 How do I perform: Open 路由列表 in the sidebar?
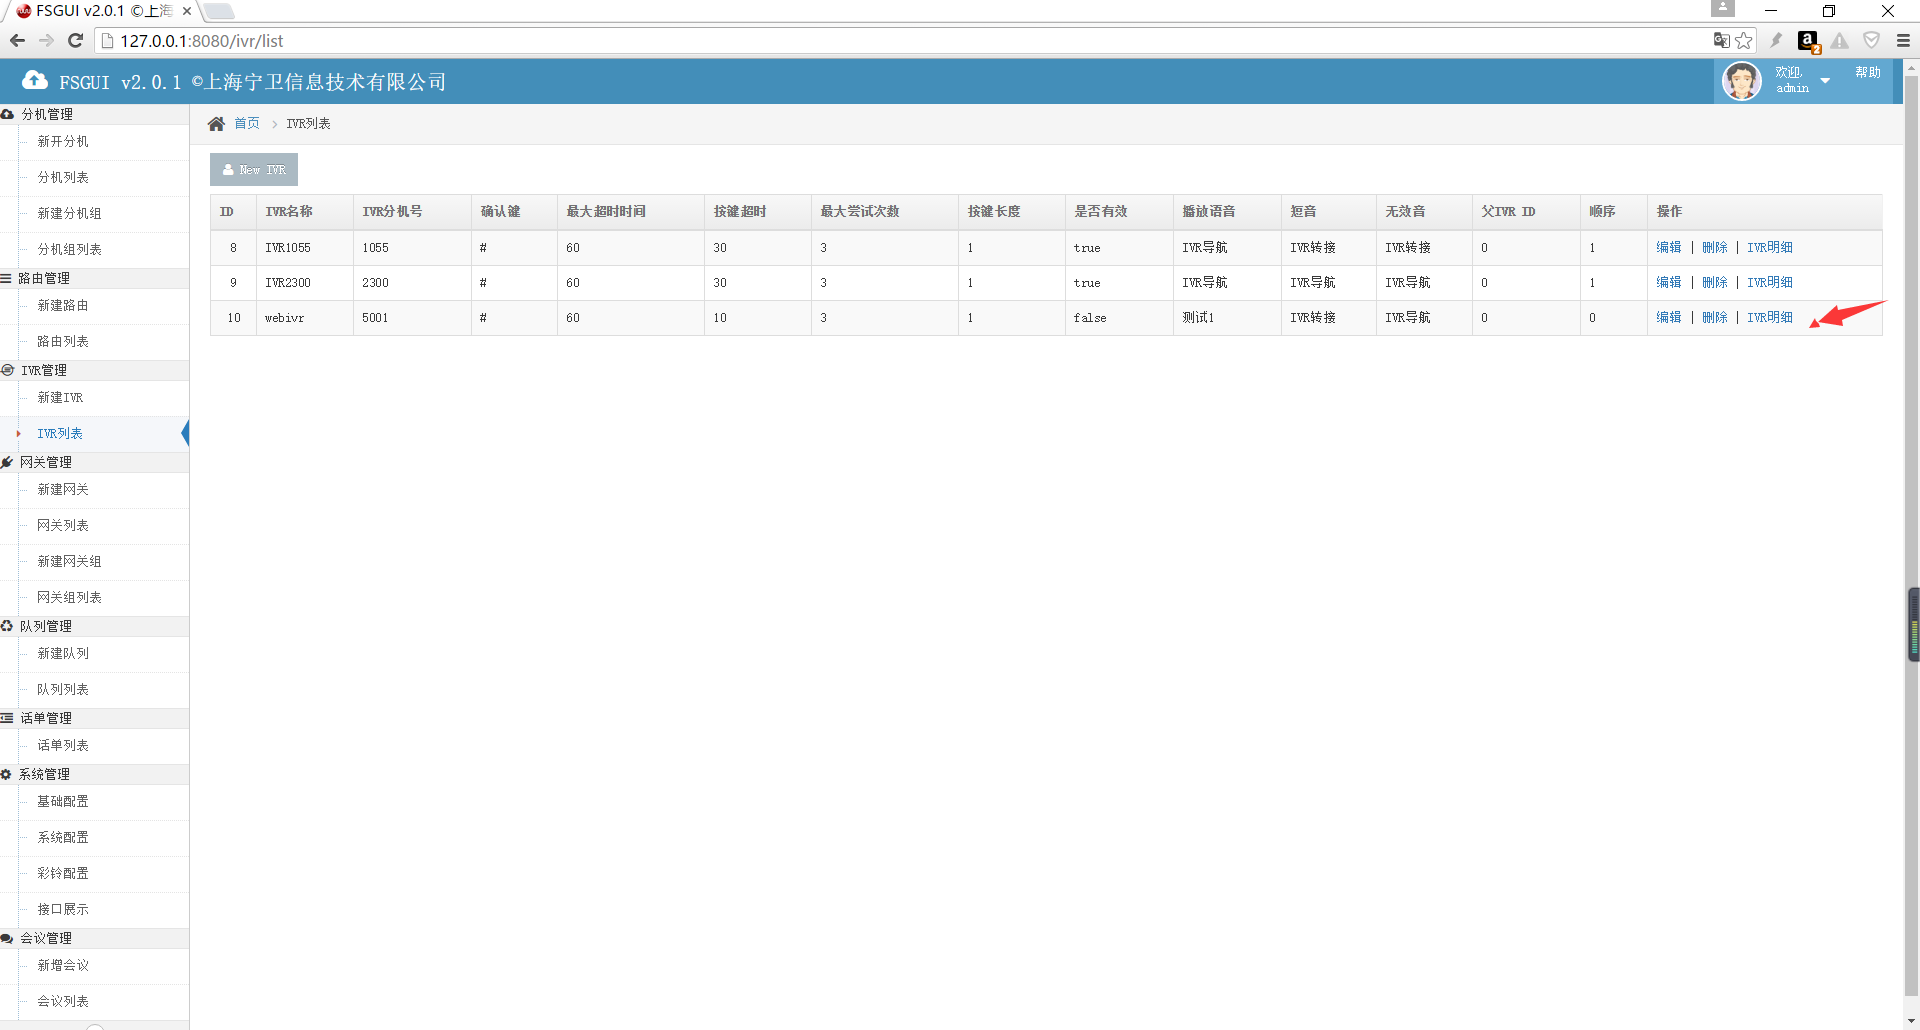click(63, 342)
